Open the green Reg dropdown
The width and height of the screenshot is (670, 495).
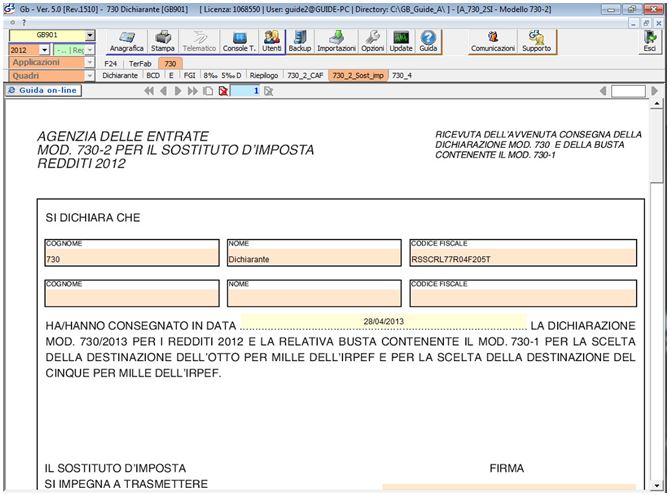90,50
